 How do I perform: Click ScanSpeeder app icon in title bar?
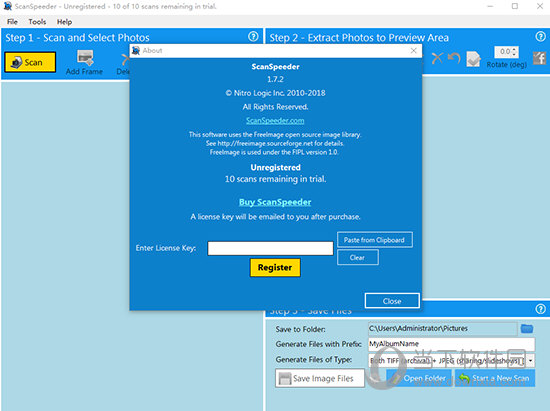coord(7,6)
